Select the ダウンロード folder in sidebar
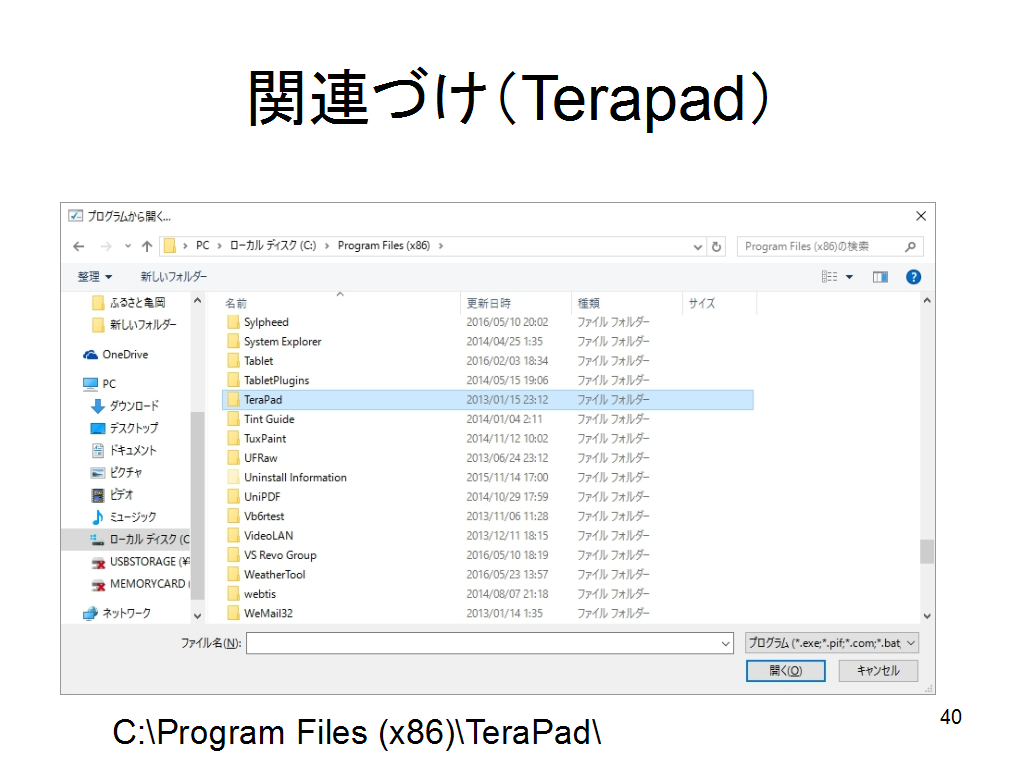The height and width of the screenshot is (768, 1024). pyautogui.click(x=133, y=406)
